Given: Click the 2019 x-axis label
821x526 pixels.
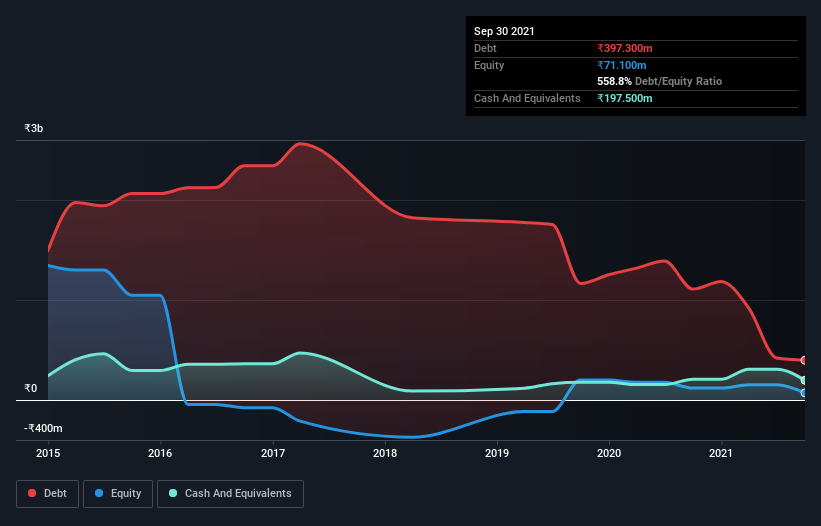Looking at the screenshot, I should [497, 453].
